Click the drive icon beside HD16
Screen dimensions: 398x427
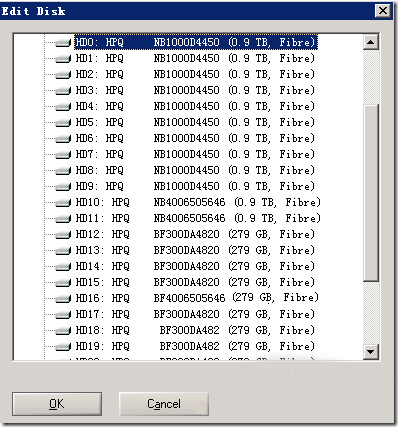click(x=63, y=298)
